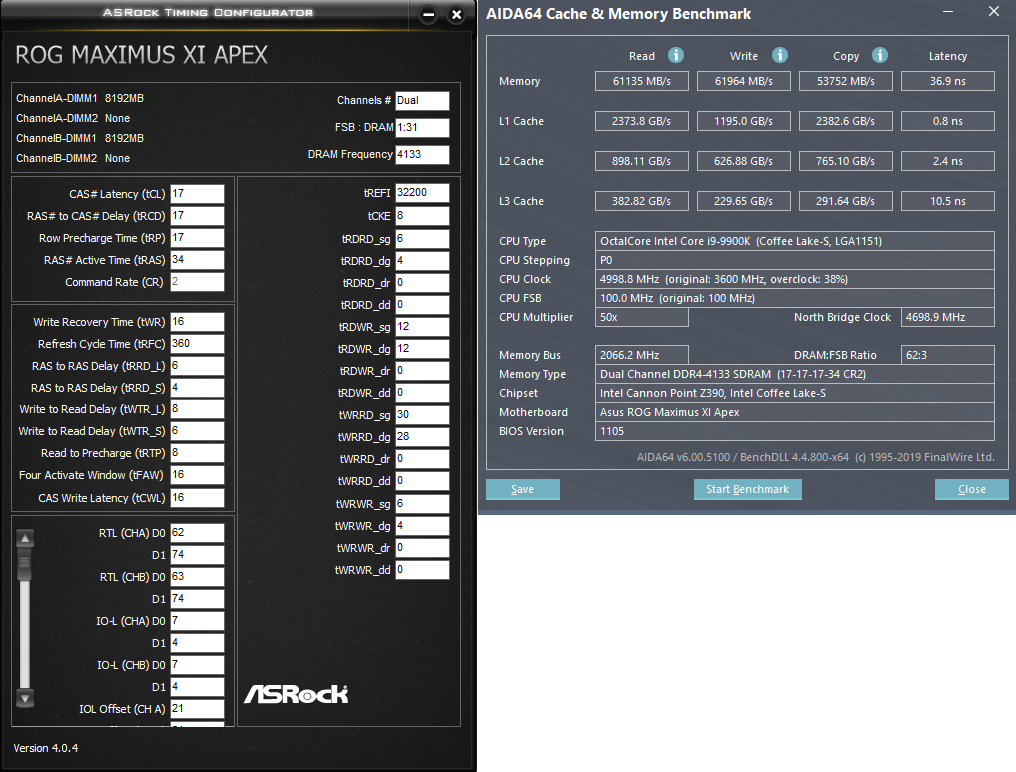Select the CAS# Latency (tCL) field
The image size is (1016, 772).
click(197, 194)
